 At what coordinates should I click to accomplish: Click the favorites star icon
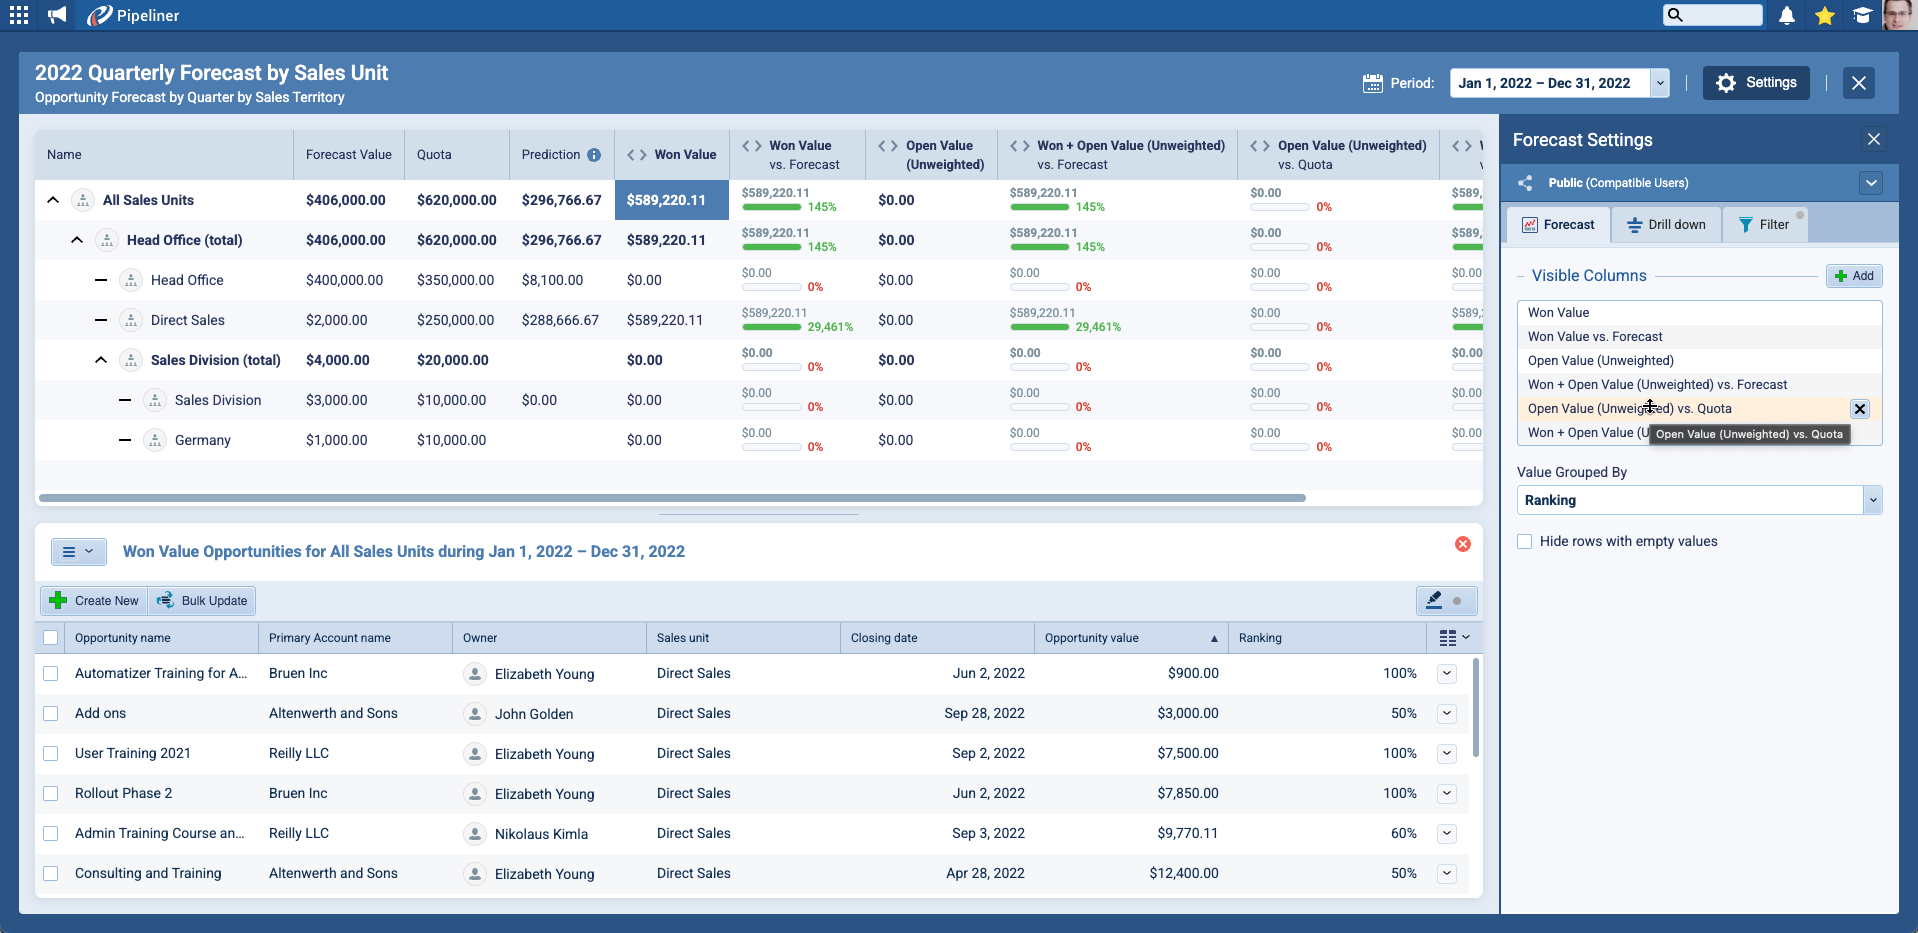pos(1825,15)
